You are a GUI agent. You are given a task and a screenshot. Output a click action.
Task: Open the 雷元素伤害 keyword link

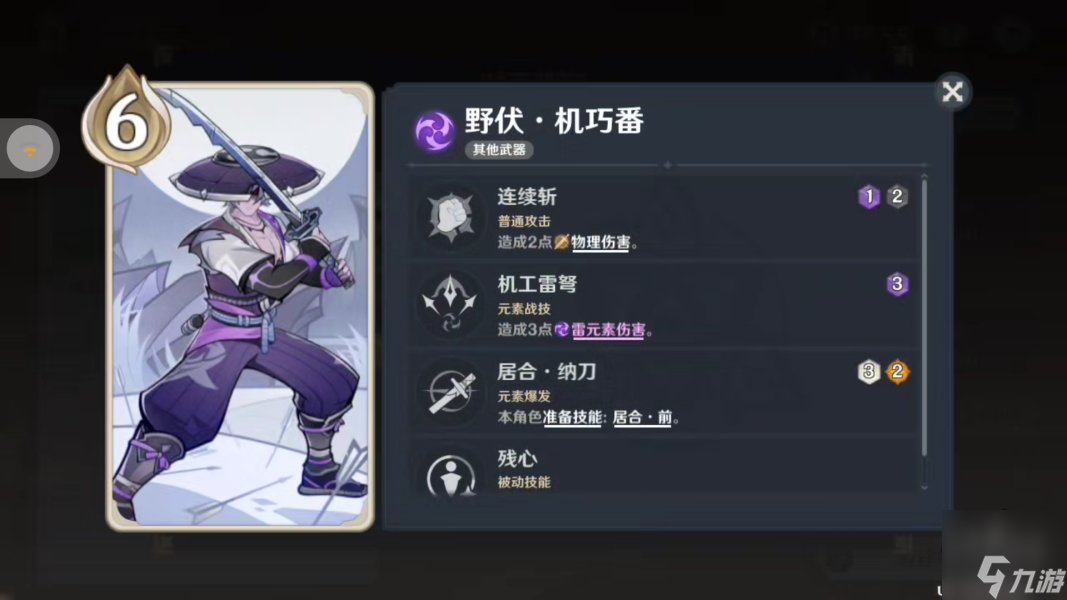pos(608,330)
